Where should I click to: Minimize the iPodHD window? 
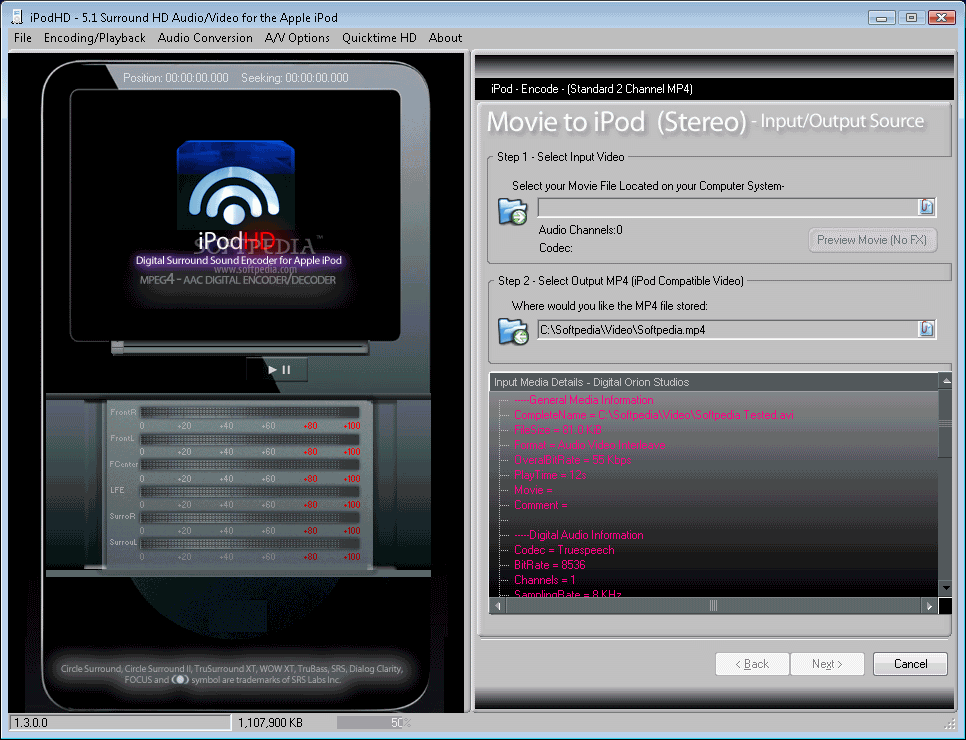tap(882, 17)
